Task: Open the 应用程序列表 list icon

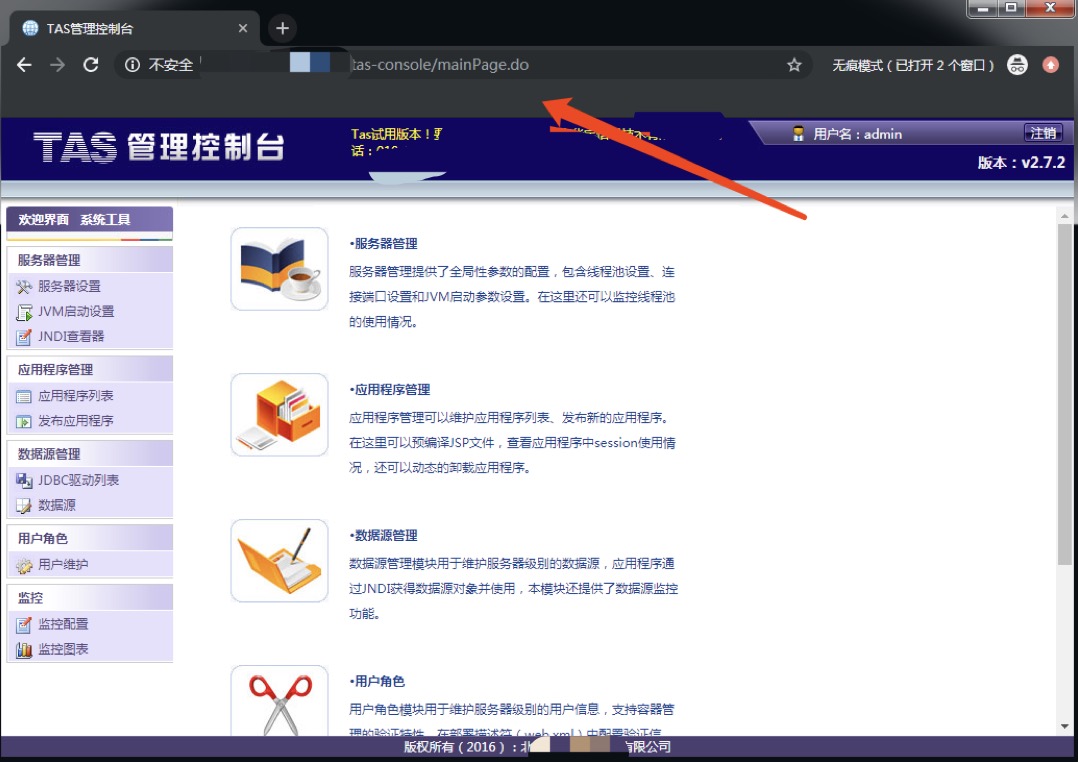Action: (x=24, y=397)
